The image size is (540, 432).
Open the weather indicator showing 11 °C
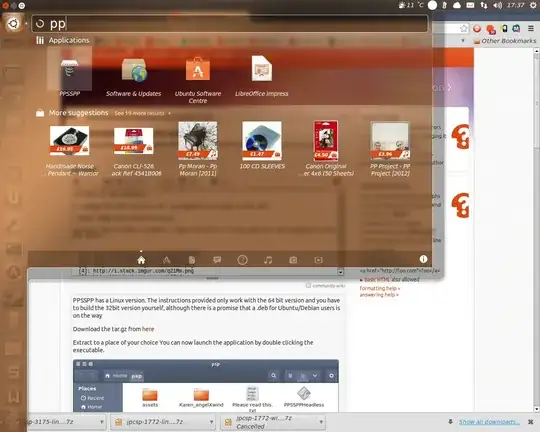pos(411,5)
